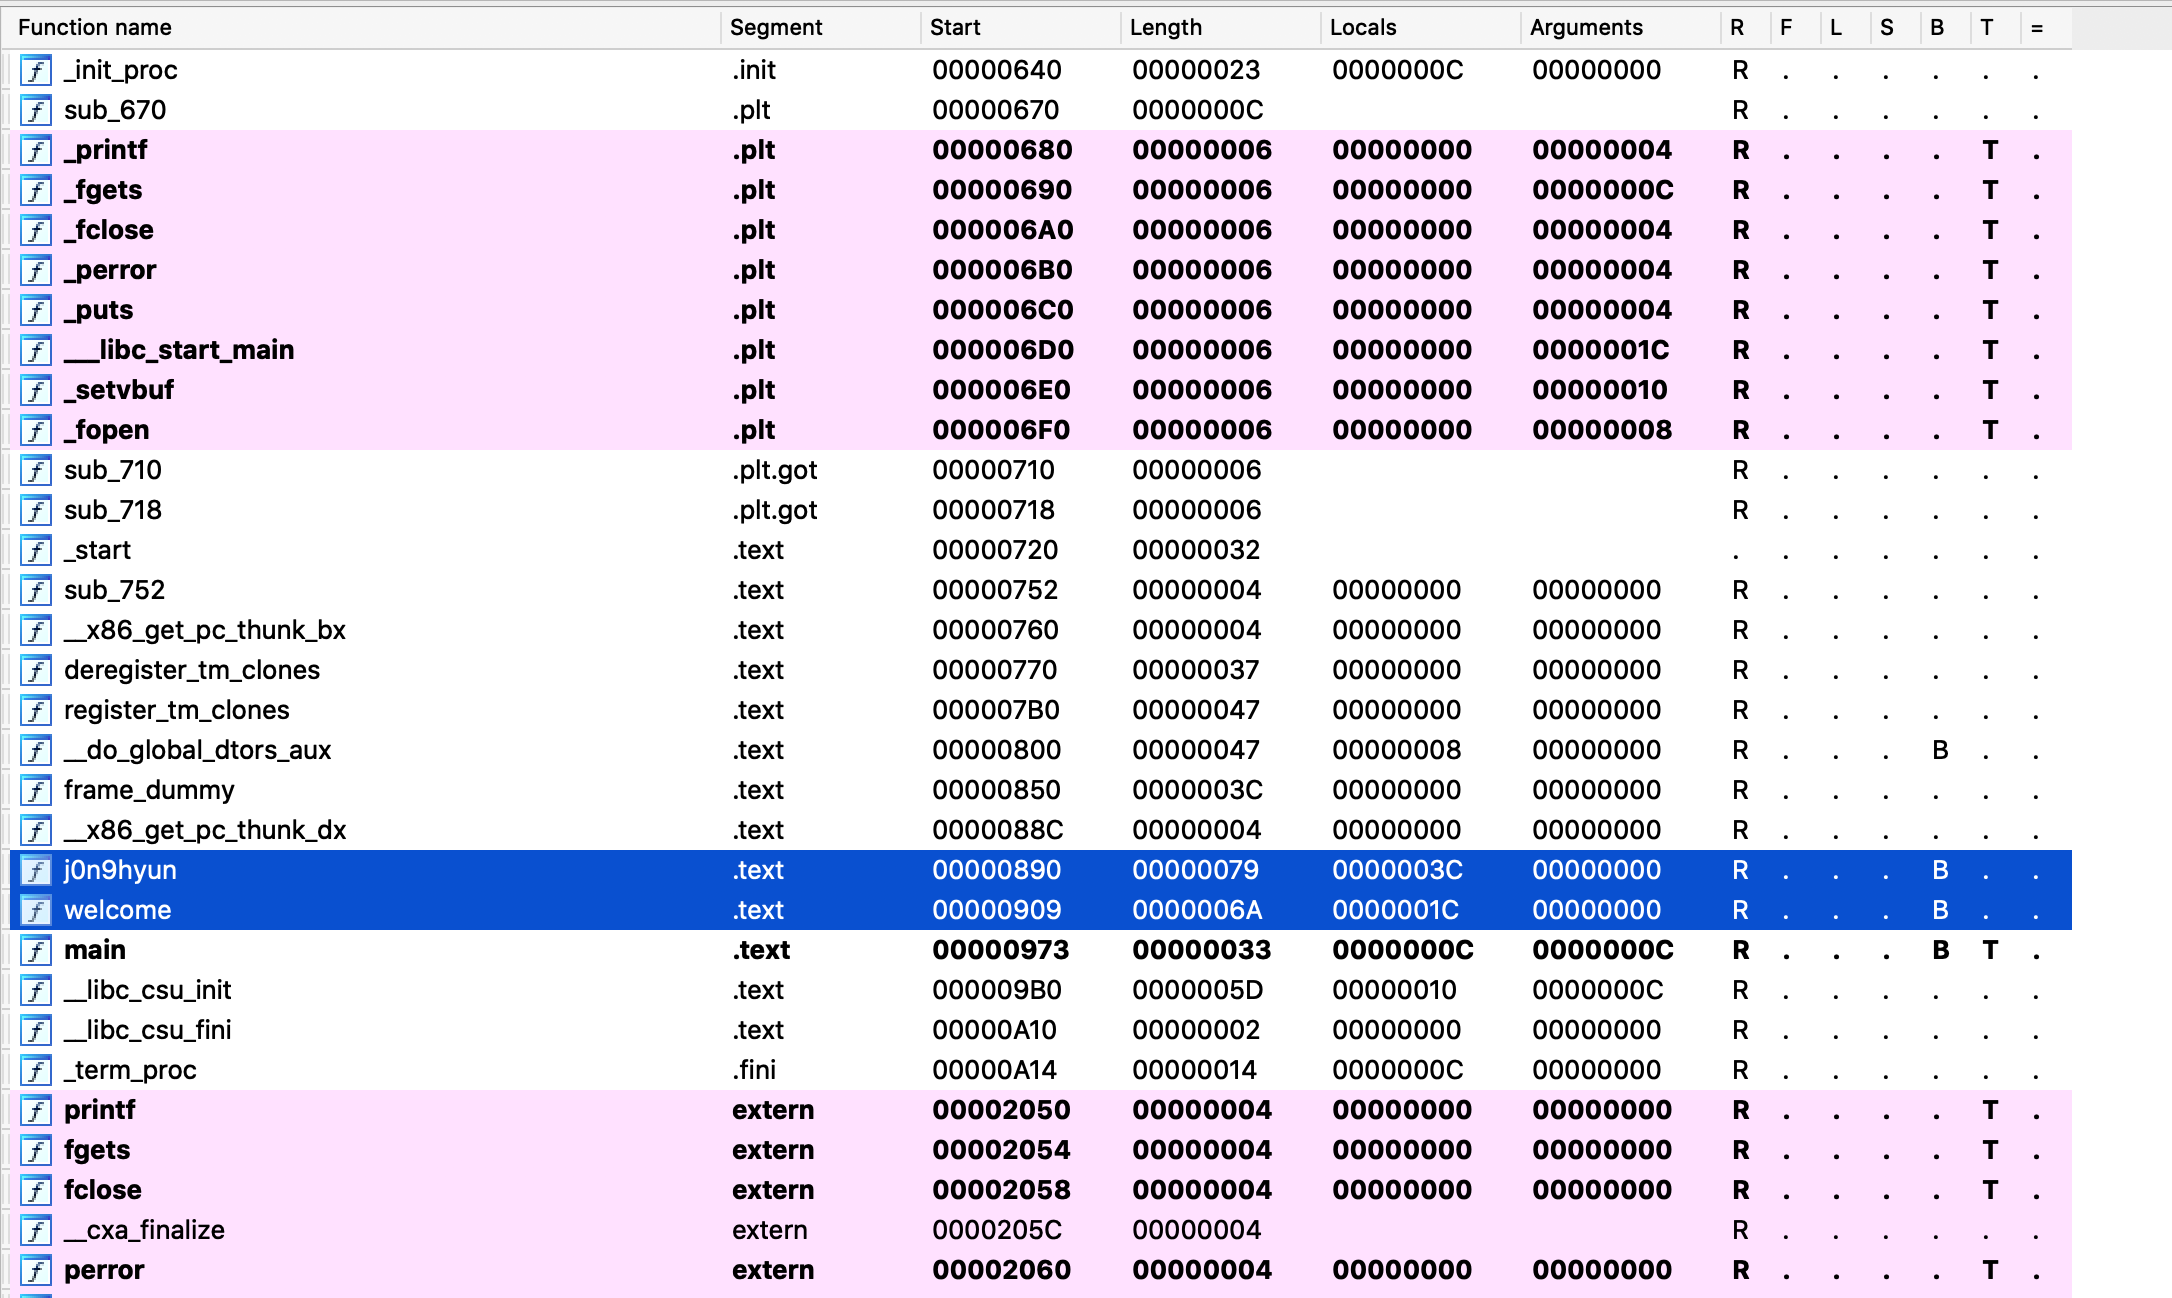The image size is (2172, 1298).
Task: Sort by the Function name column header
Action: tap(95, 28)
